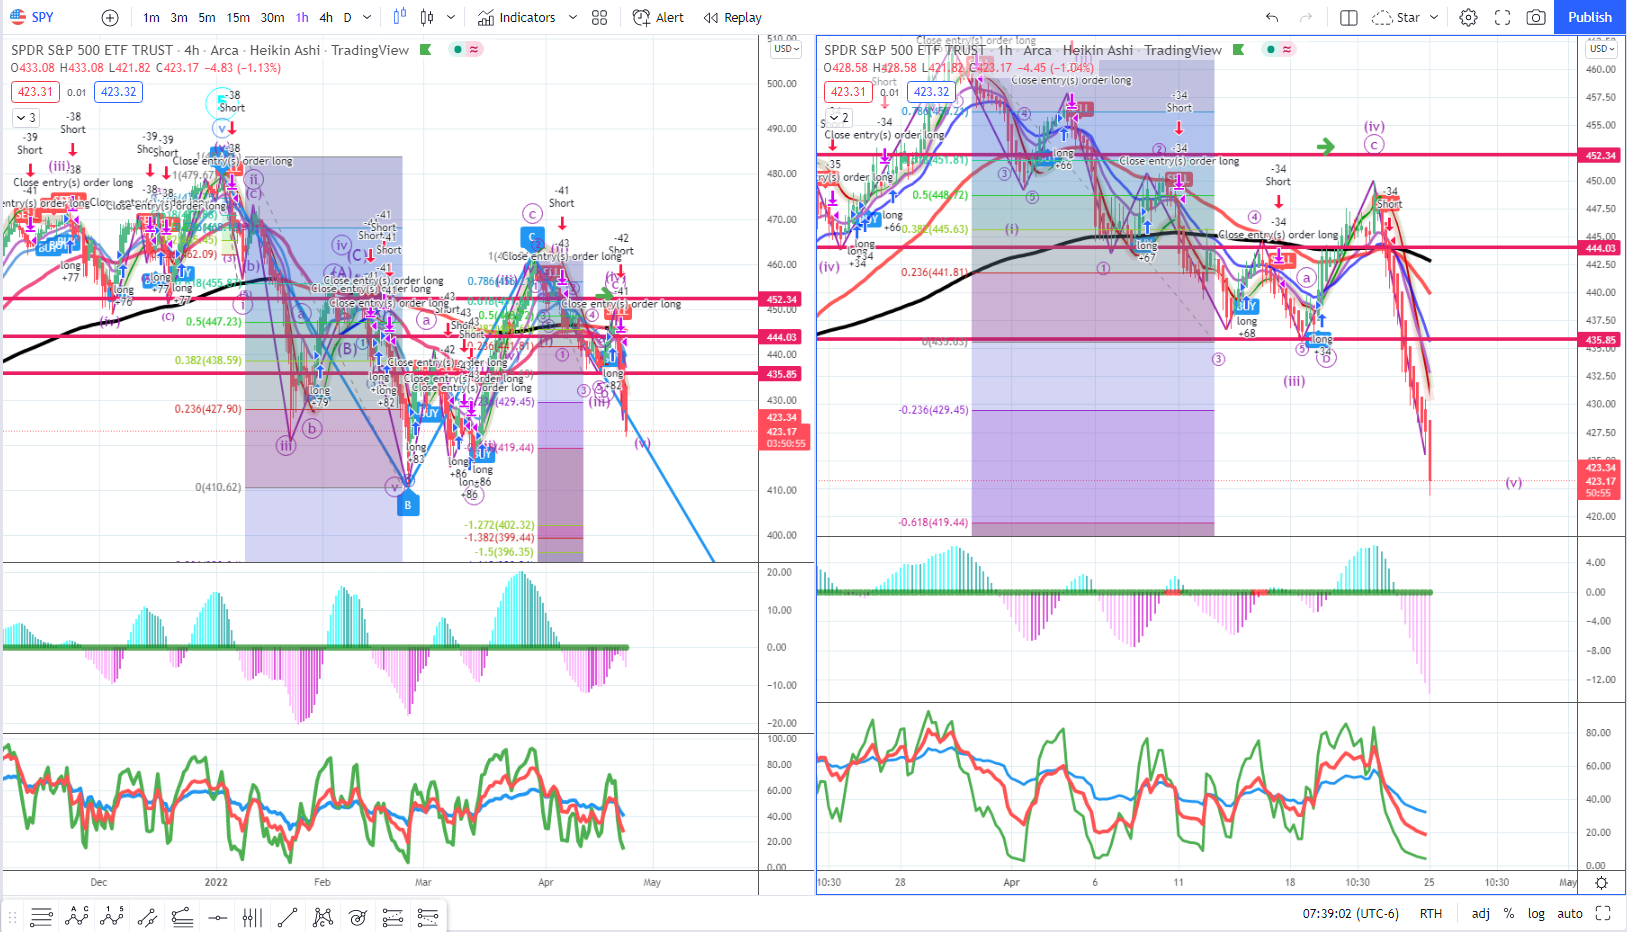
Task: Open the chart type dropdown arrow
Action: click(451, 17)
